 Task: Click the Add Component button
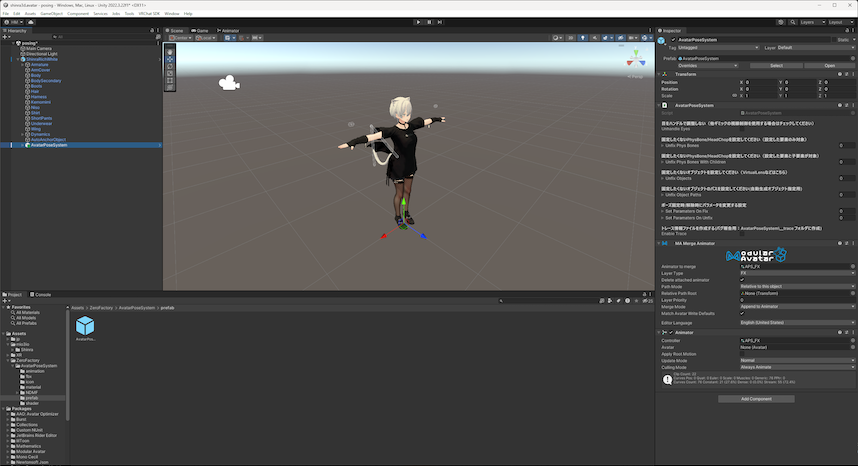(x=757, y=399)
